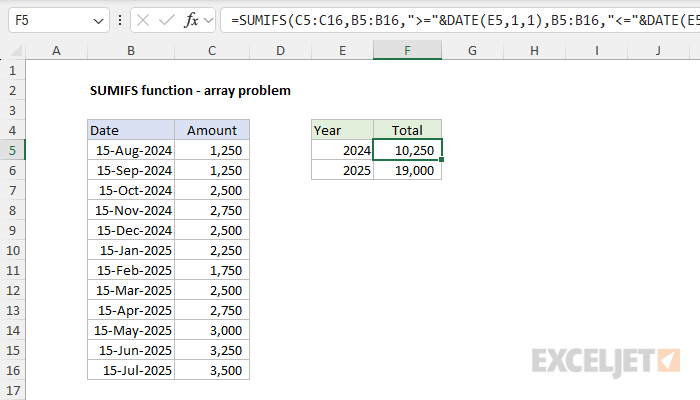The image size is (700, 400).
Task: Click the Date header cell
Action: 131,130
